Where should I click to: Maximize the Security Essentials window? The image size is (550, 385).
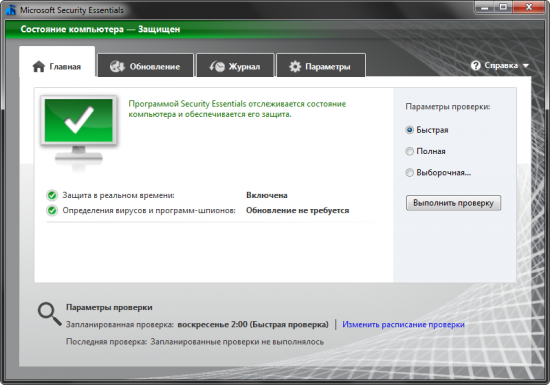pos(504,7)
